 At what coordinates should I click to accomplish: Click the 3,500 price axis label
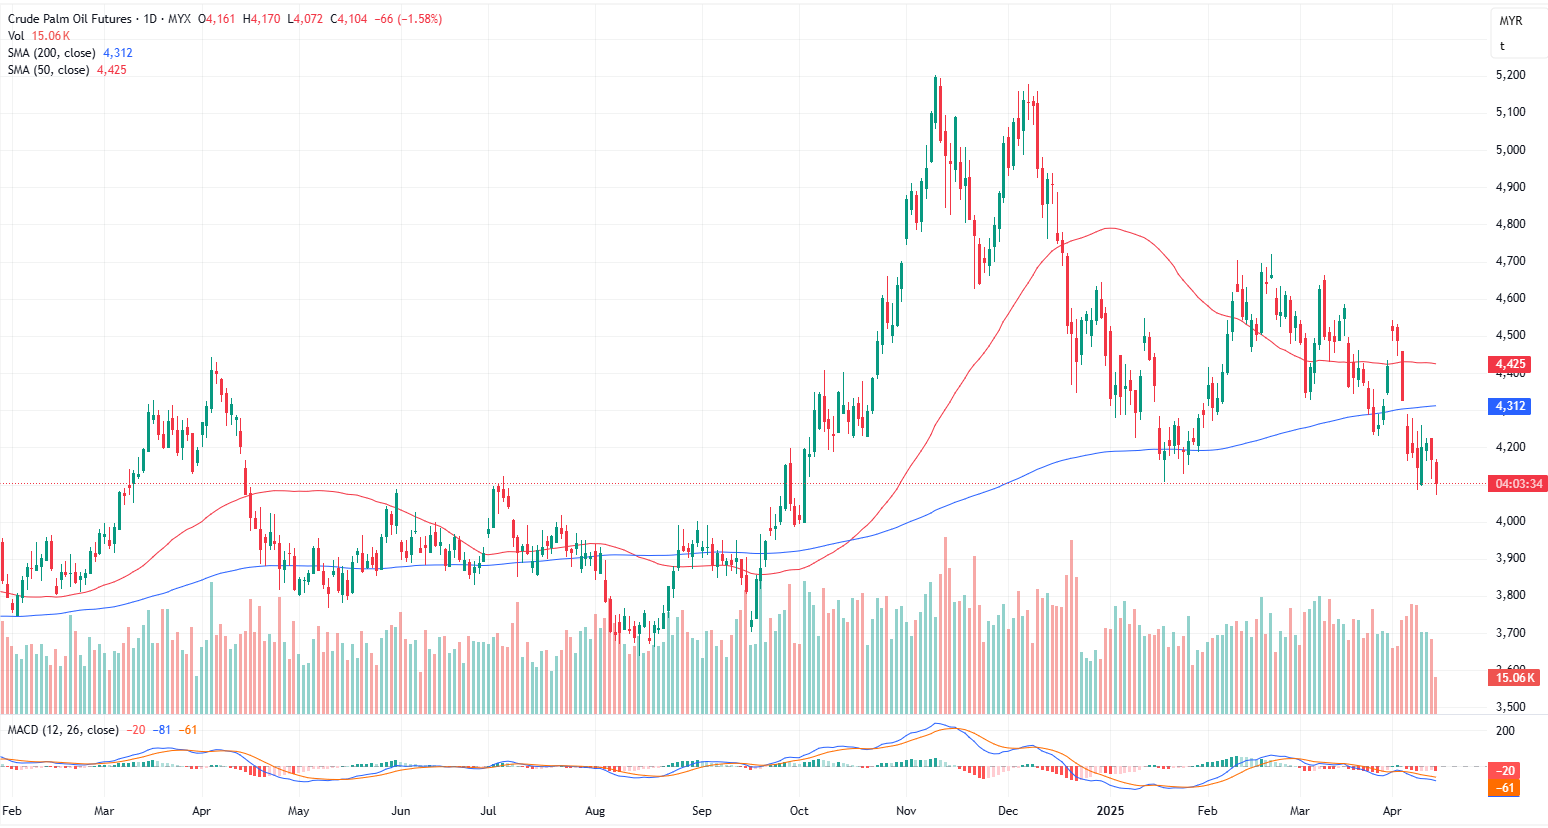tap(1510, 707)
